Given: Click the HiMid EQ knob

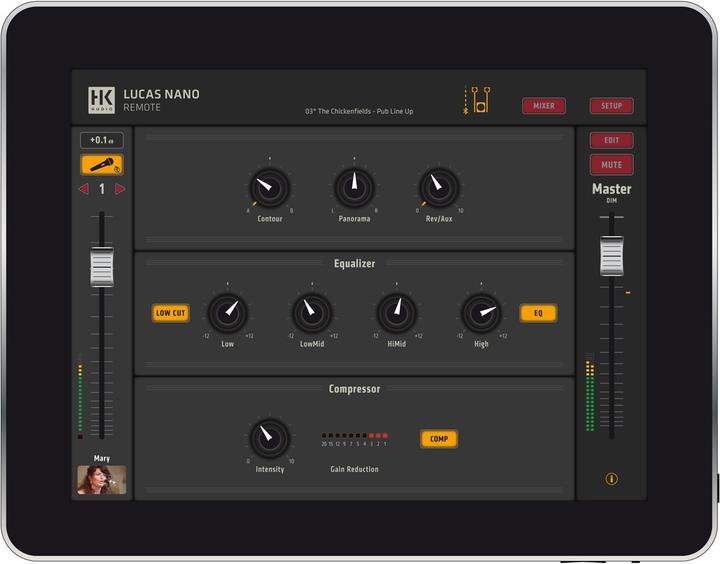Looking at the screenshot, I should pos(396,313).
